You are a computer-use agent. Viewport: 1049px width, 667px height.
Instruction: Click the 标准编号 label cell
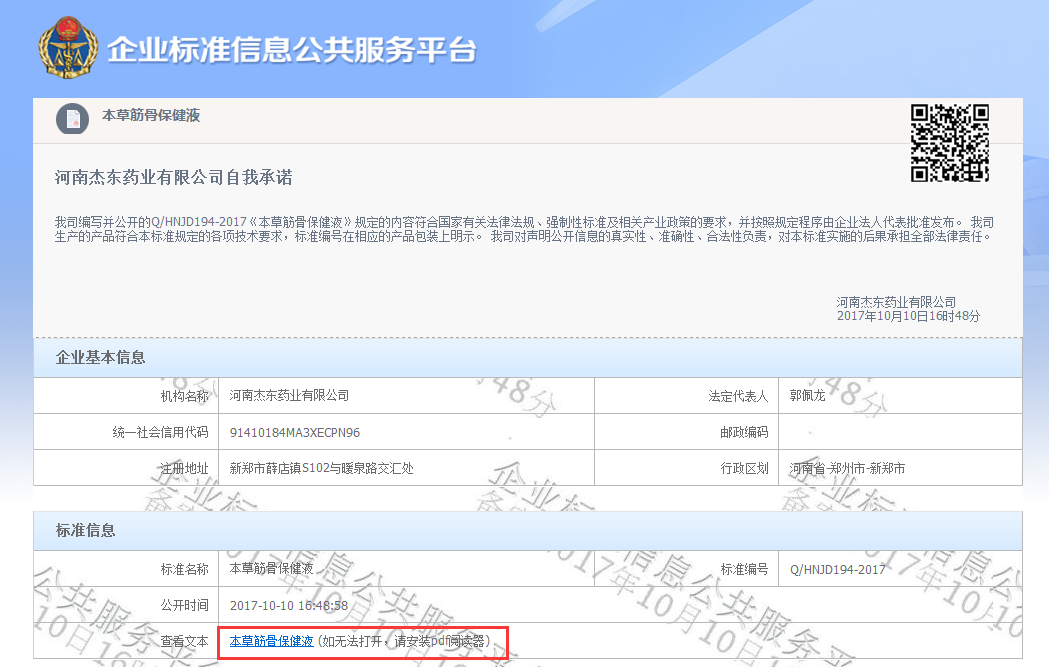tap(686, 569)
